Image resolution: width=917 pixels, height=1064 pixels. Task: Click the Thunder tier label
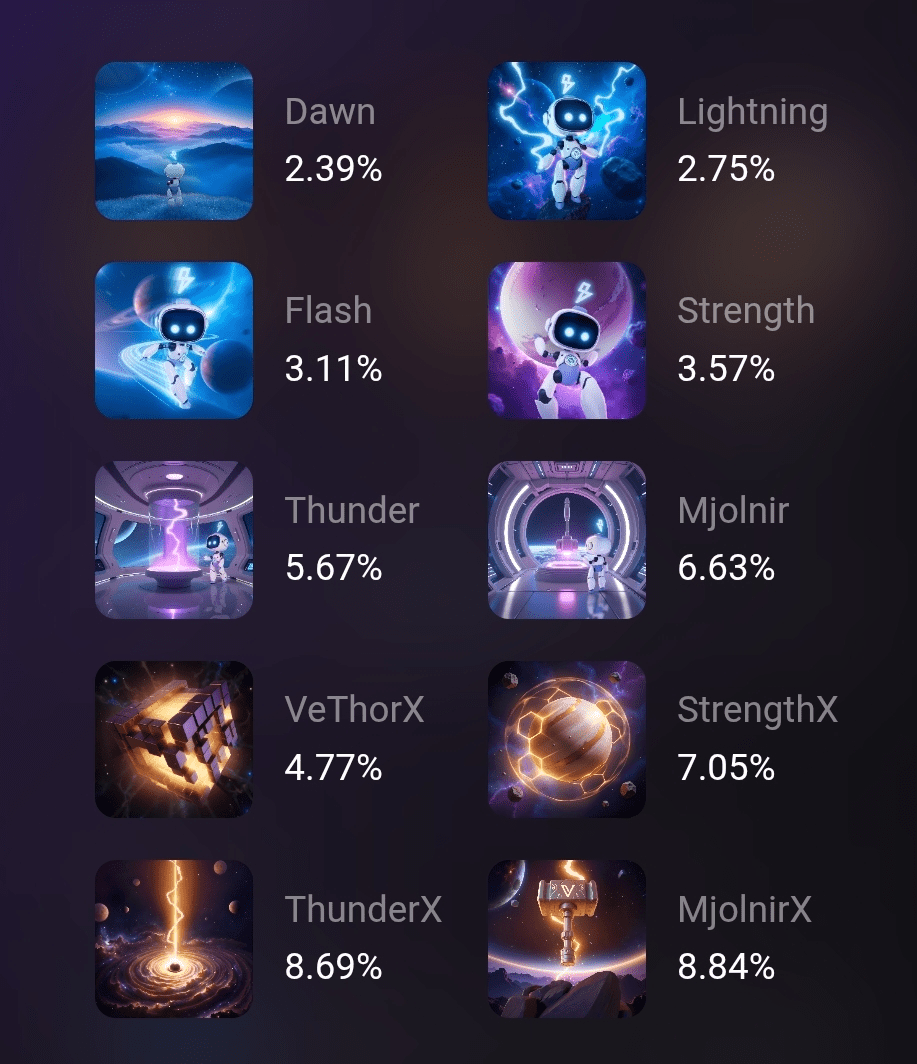coord(352,510)
